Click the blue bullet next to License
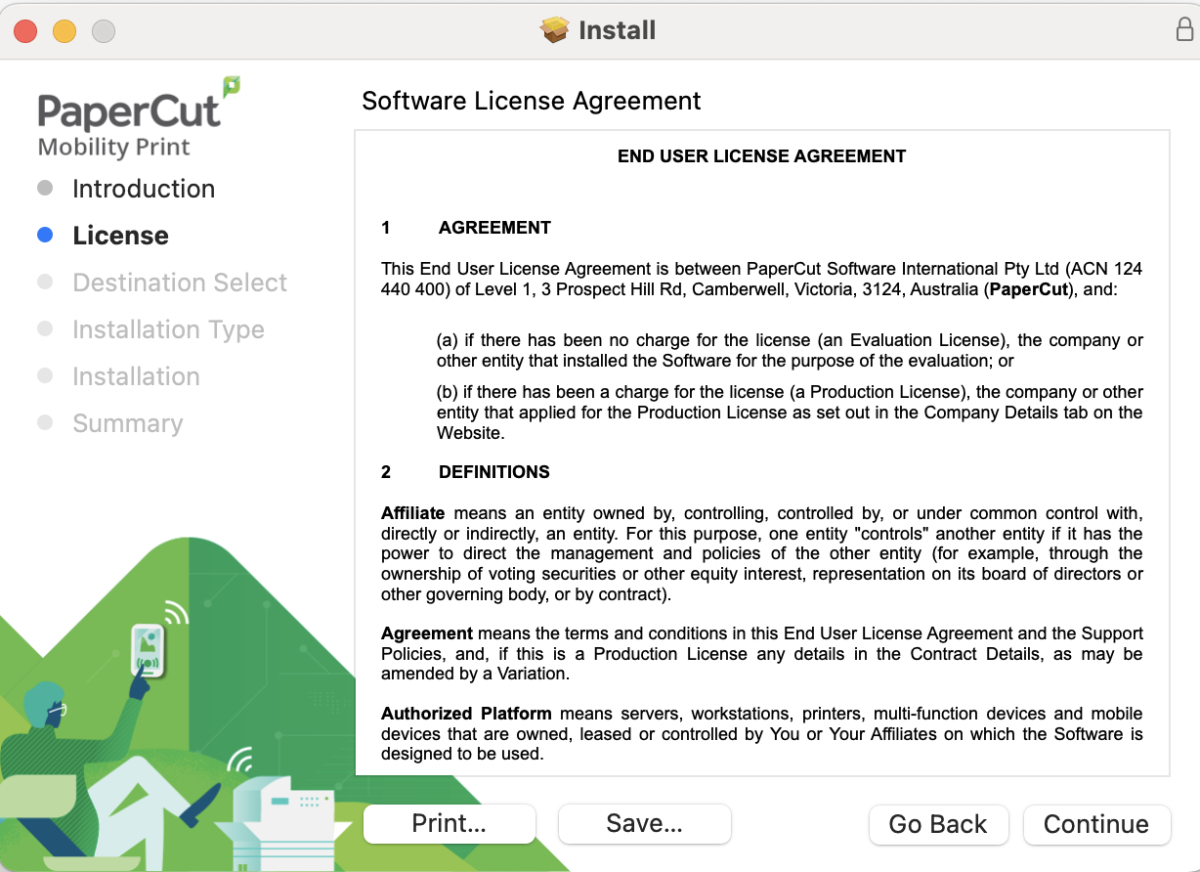This screenshot has width=1200, height=872. pos(45,235)
